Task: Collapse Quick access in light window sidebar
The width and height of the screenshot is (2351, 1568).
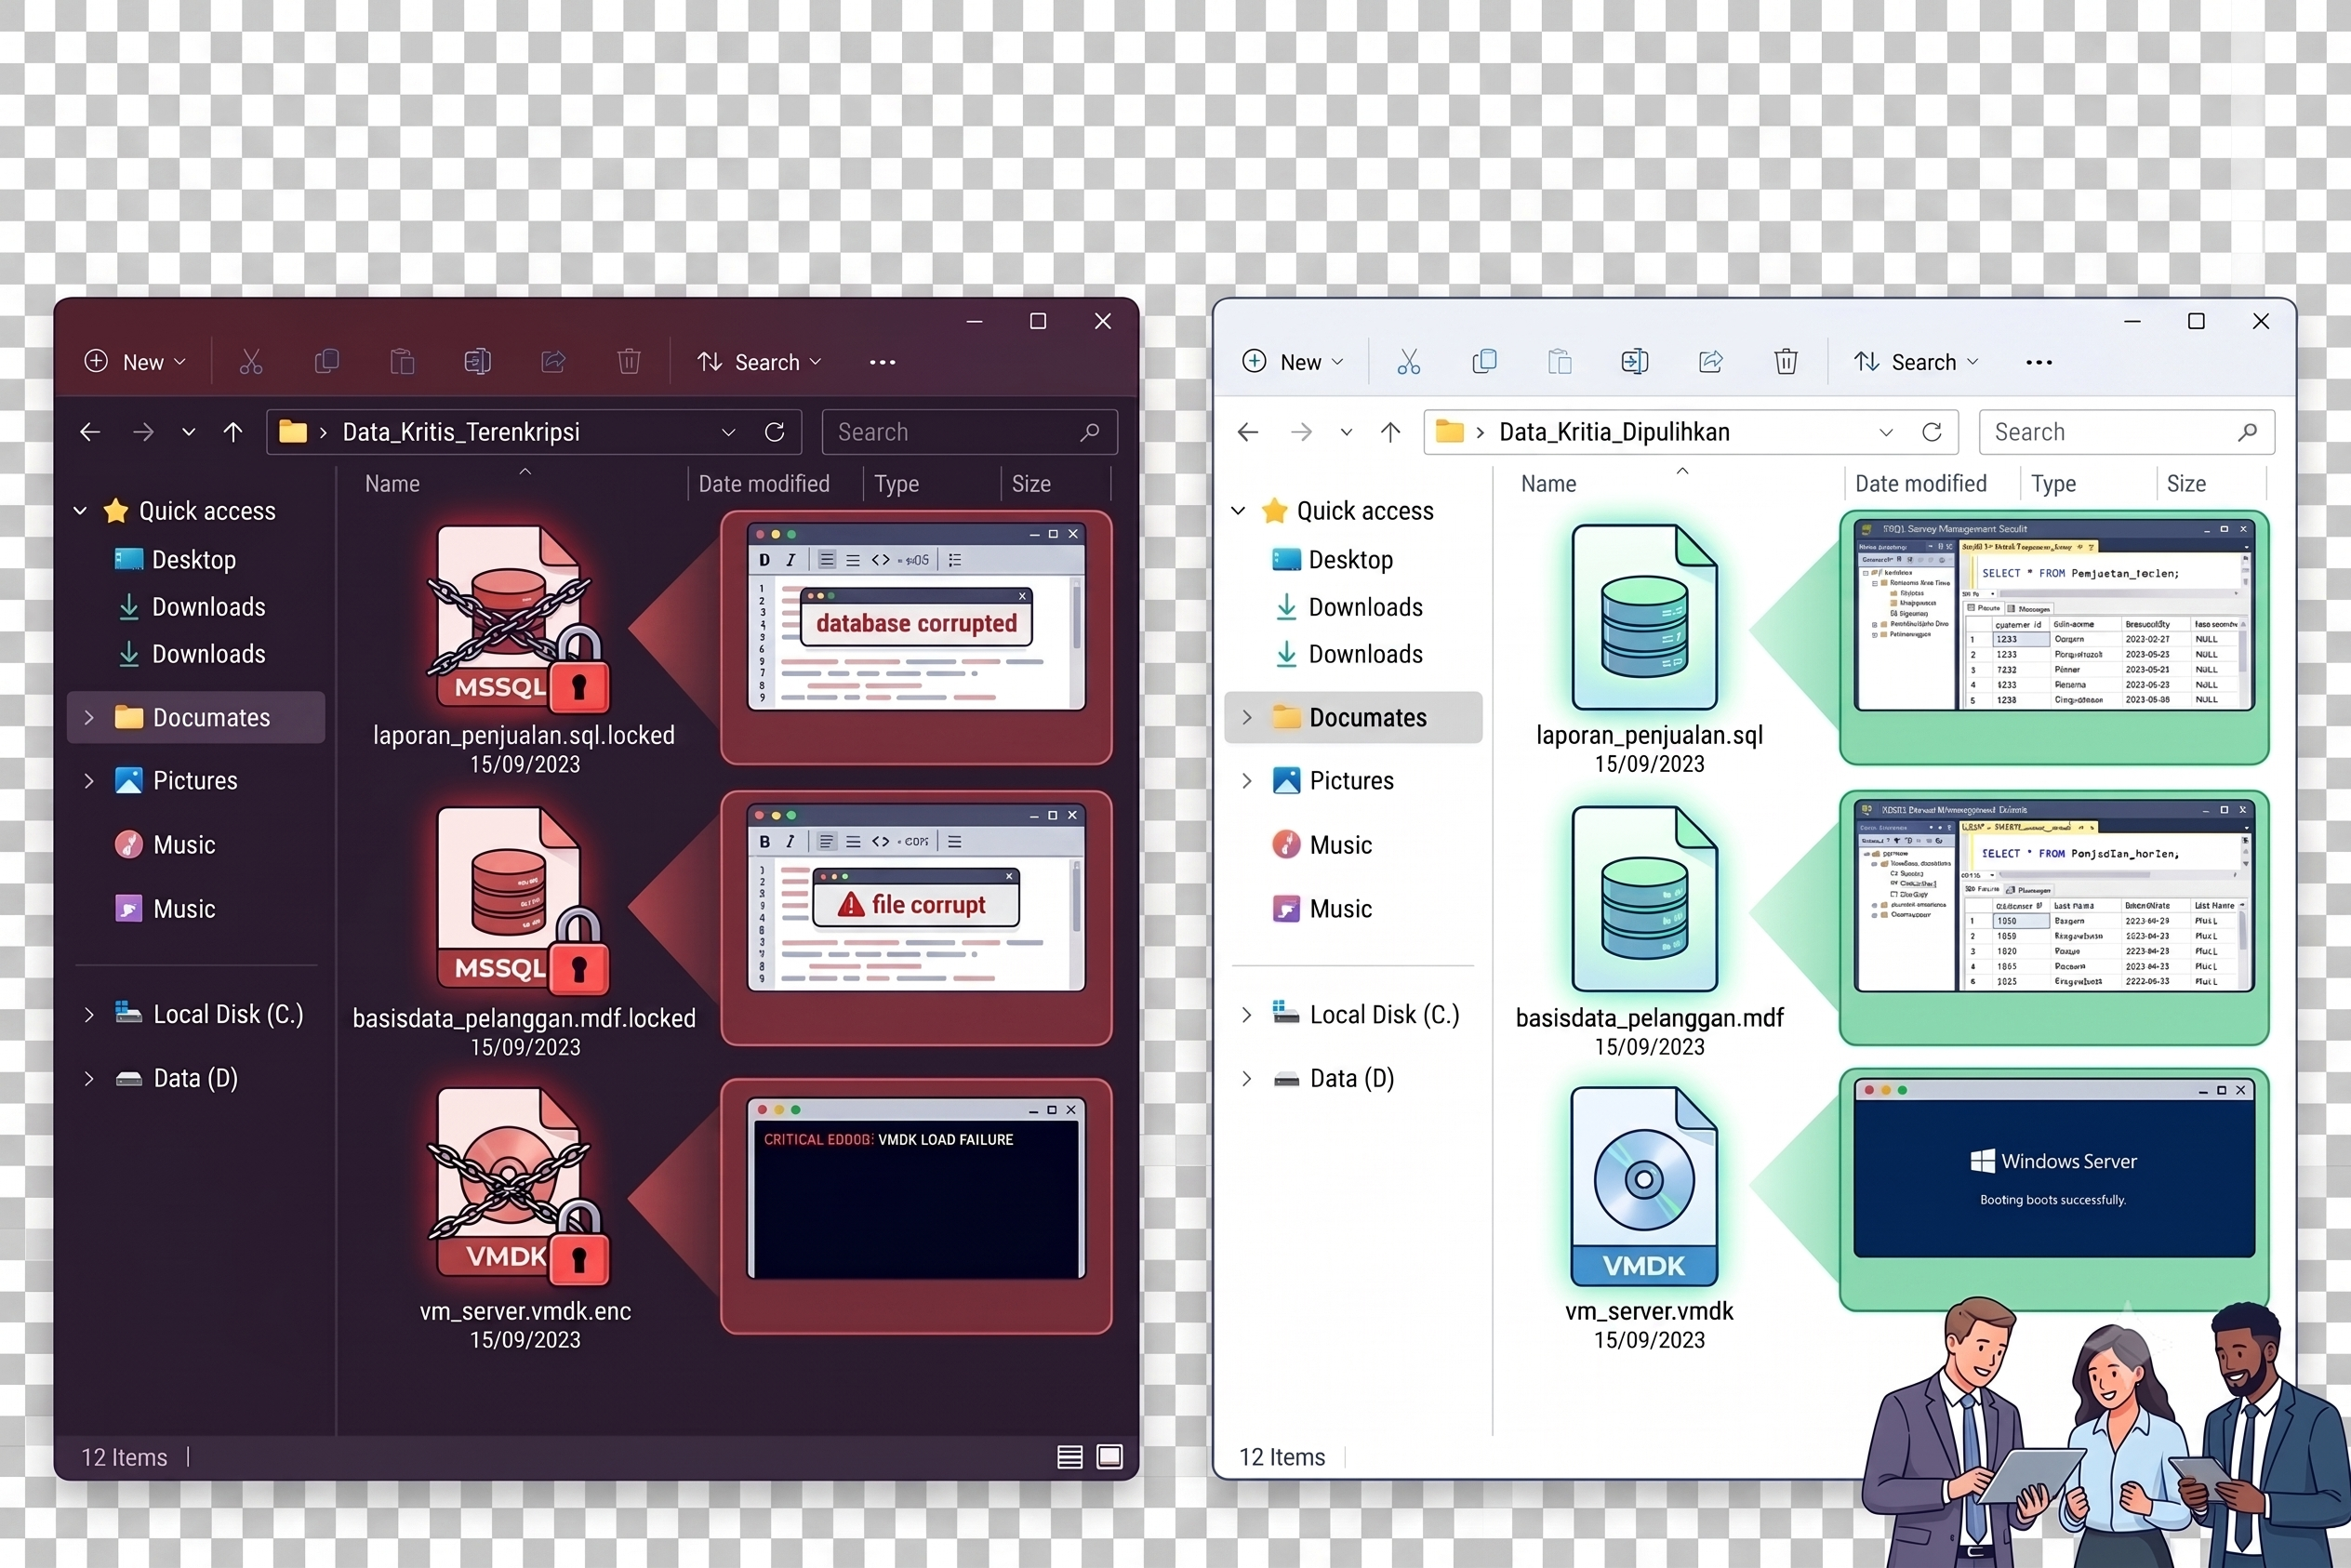Action: pos(1238,511)
